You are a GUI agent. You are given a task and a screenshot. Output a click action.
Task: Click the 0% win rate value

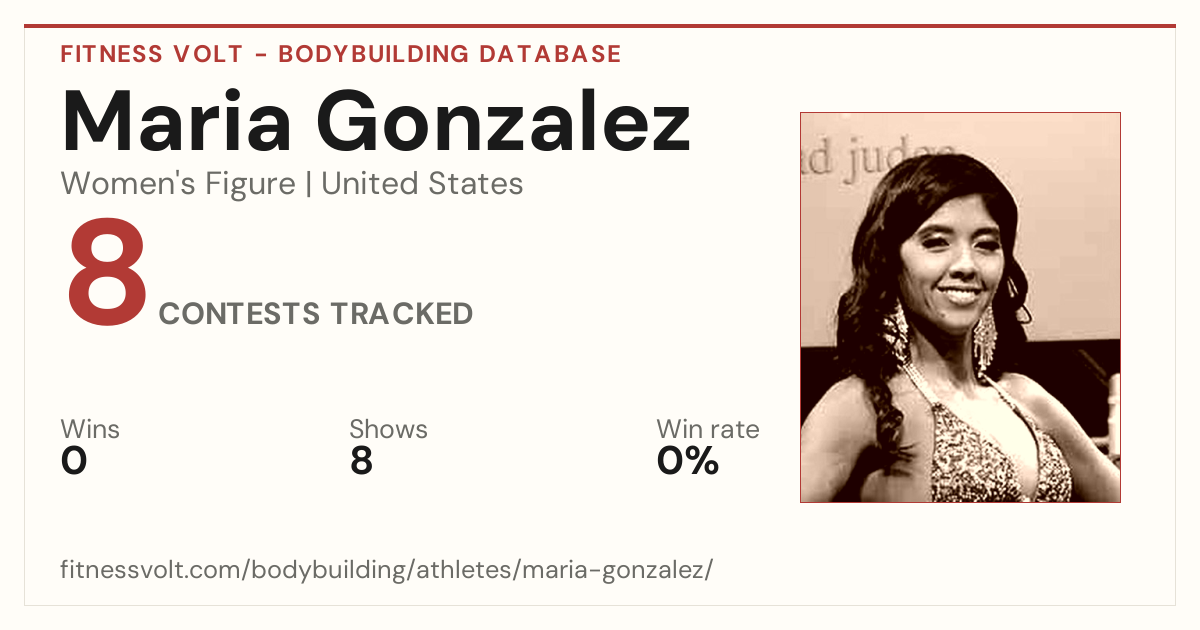point(688,461)
